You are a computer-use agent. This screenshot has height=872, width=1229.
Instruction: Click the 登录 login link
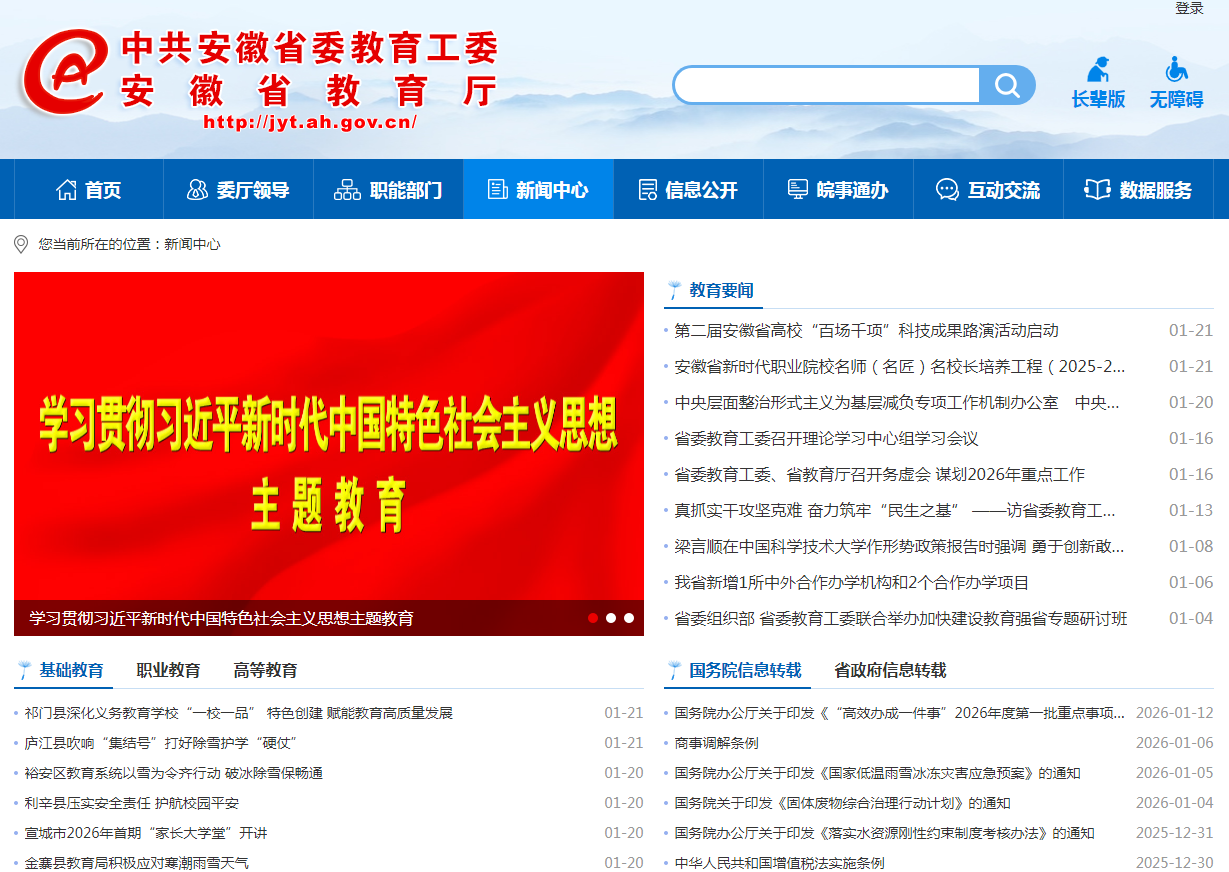1189,8
